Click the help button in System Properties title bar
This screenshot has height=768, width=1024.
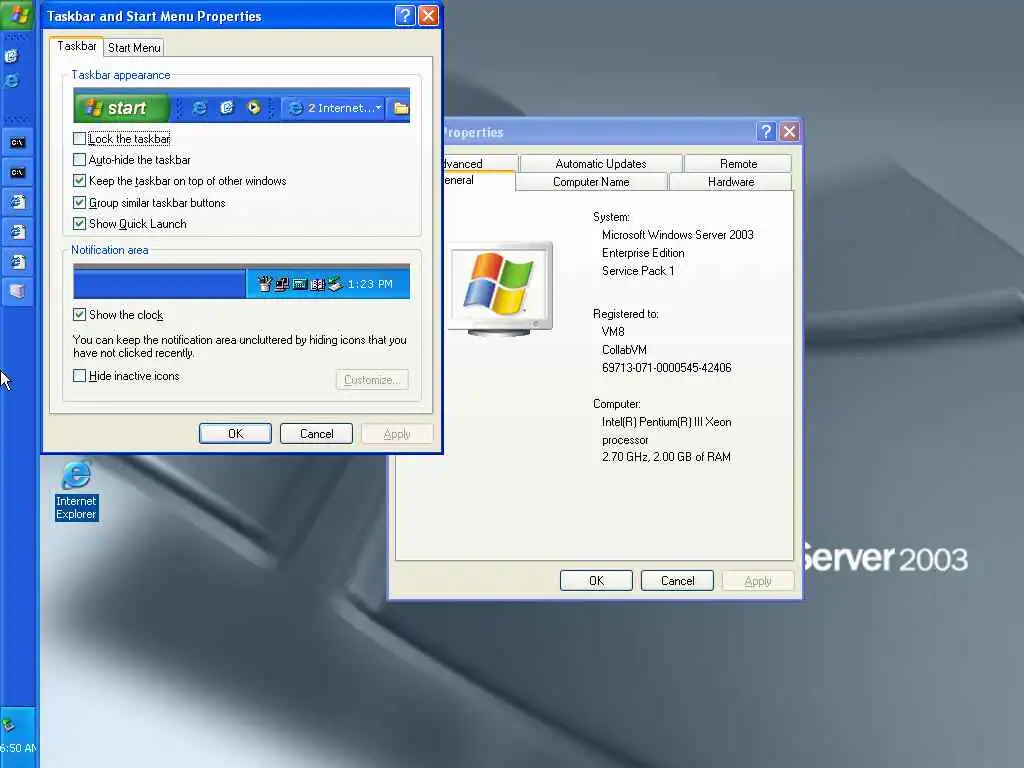coord(766,132)
